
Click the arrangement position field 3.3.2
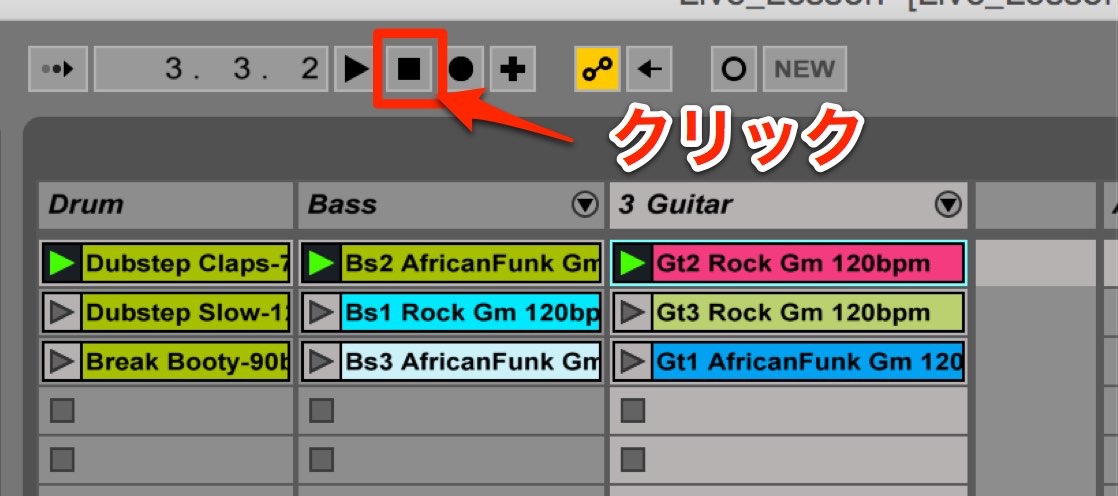click(x=211, y=69)
